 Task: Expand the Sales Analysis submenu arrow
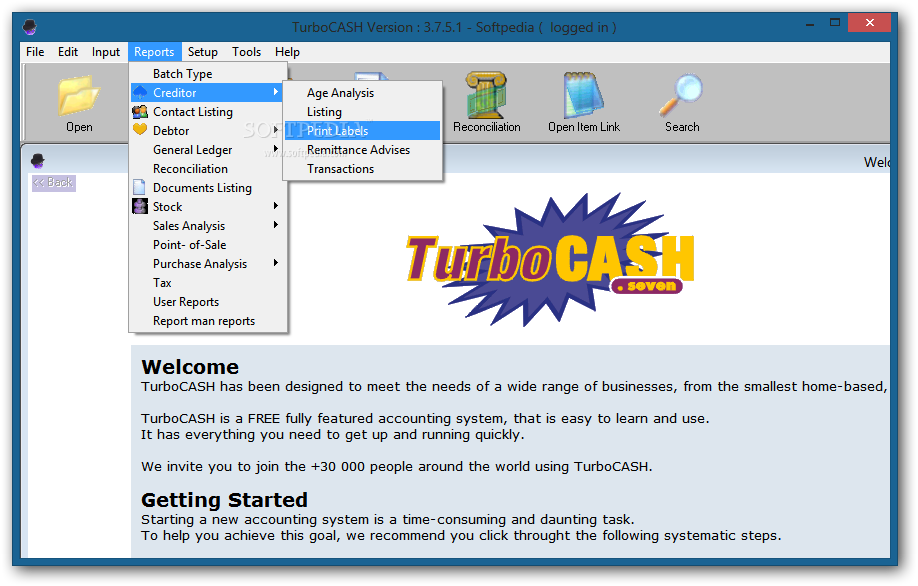[x=276, y=225]
